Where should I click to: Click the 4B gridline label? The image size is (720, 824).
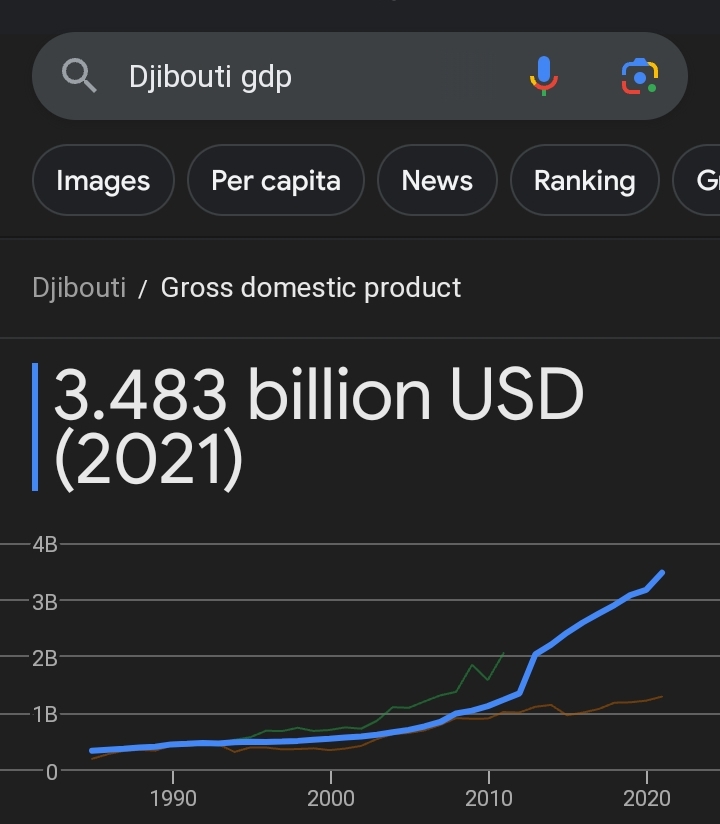(x=45, y=544)
